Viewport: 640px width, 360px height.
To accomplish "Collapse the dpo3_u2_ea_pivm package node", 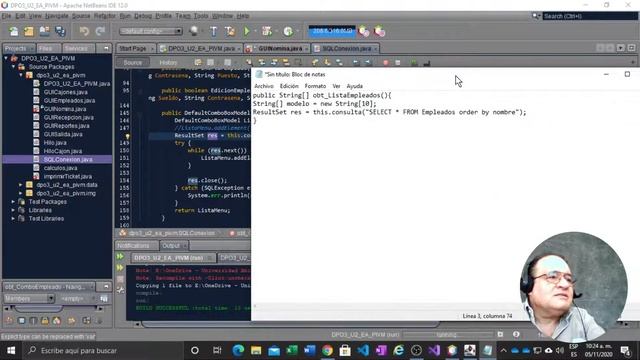I will pos(21,75).
